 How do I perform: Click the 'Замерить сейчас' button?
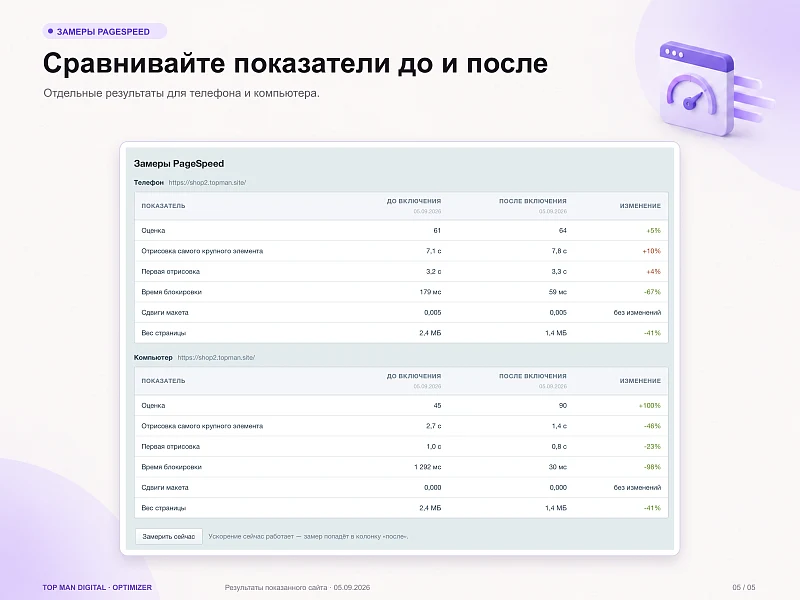[x=169, y=536]
